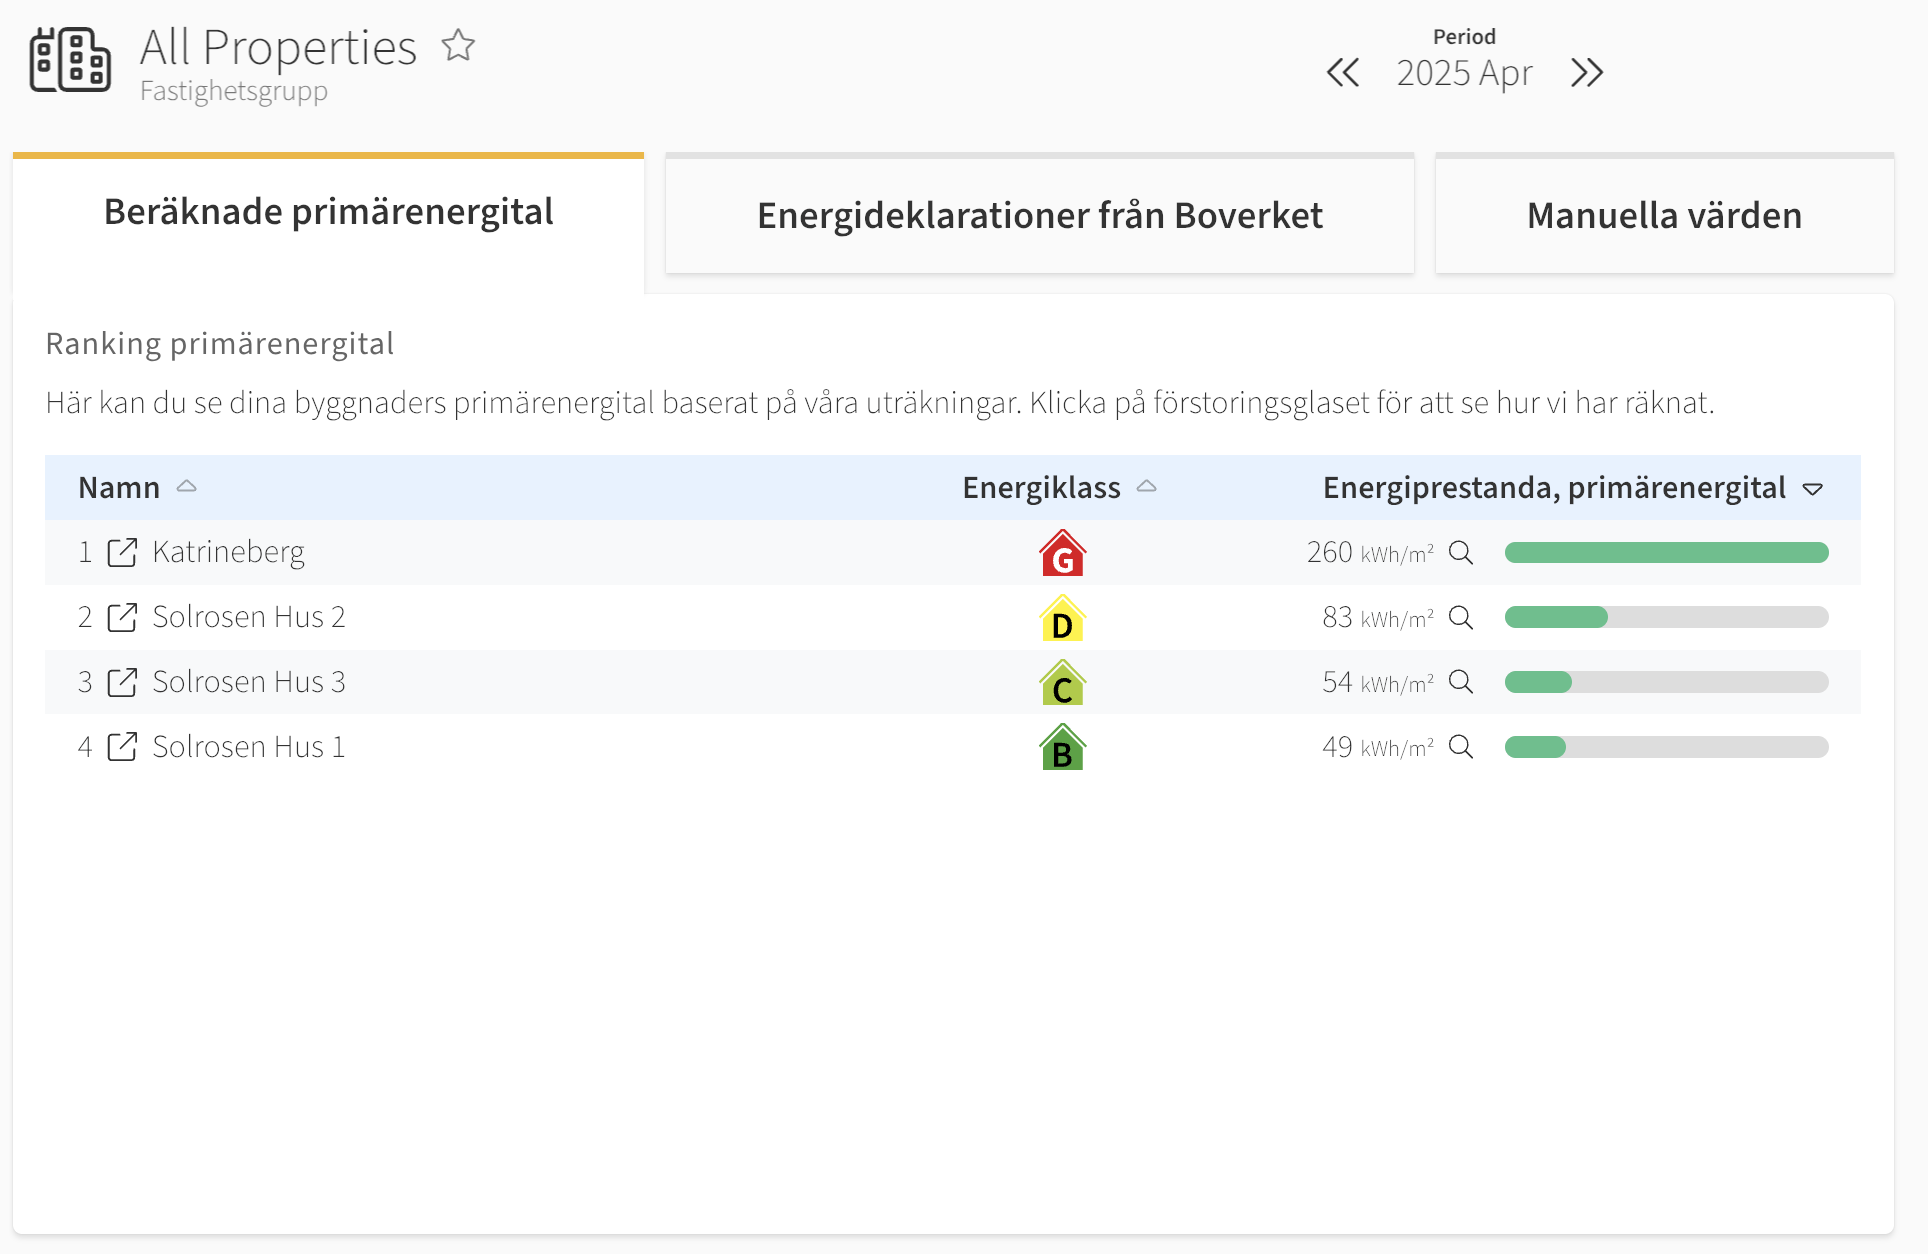
Task: Toggle sort on Energiprestanda, primärenergital arrow
Action: (1813, 489)
